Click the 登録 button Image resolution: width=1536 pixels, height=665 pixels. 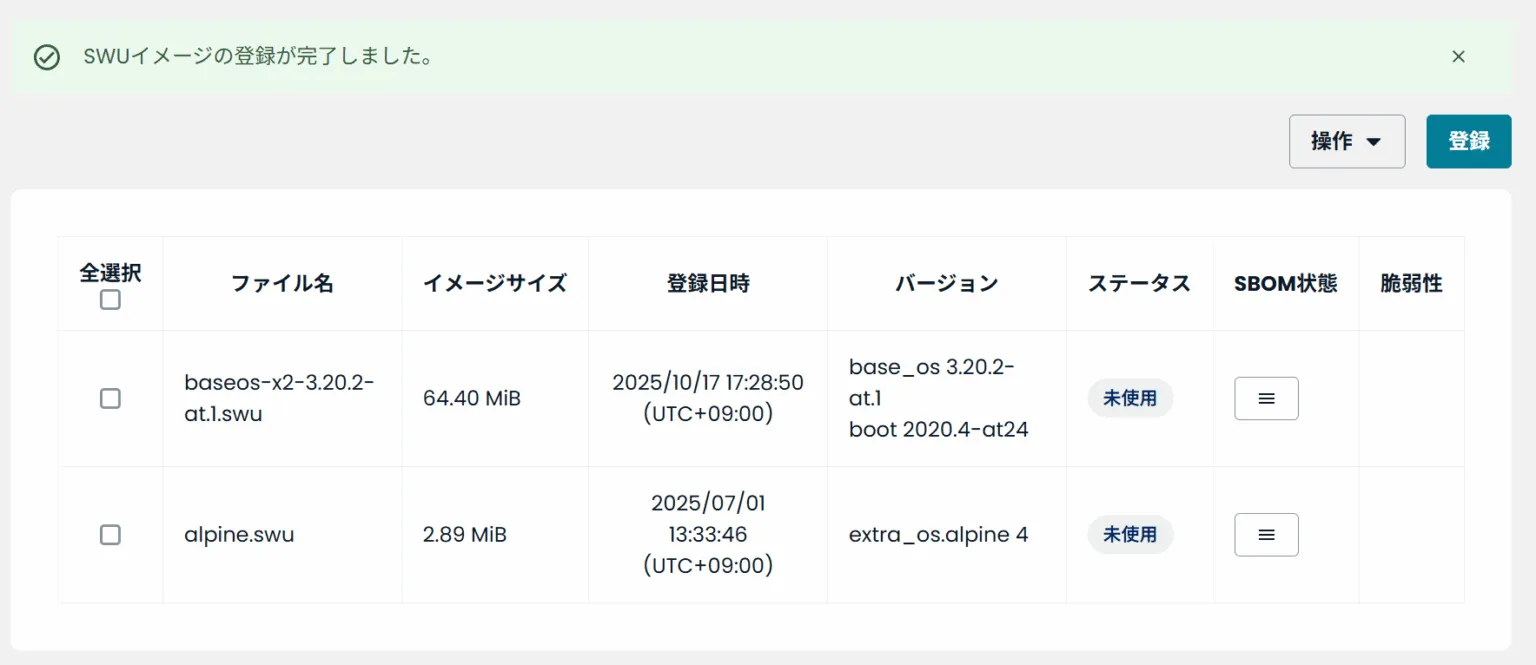(x=1468, y=141)
